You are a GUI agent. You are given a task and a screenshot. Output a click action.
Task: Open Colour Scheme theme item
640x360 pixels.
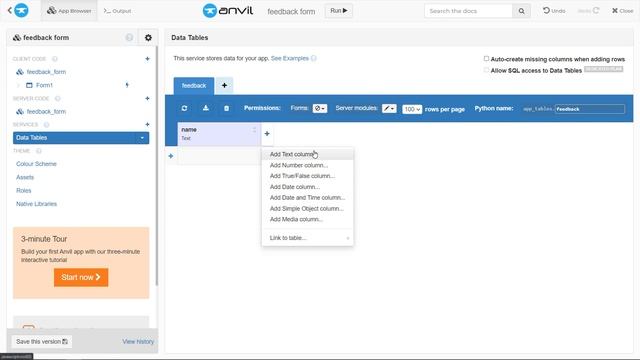click(36, 164)
